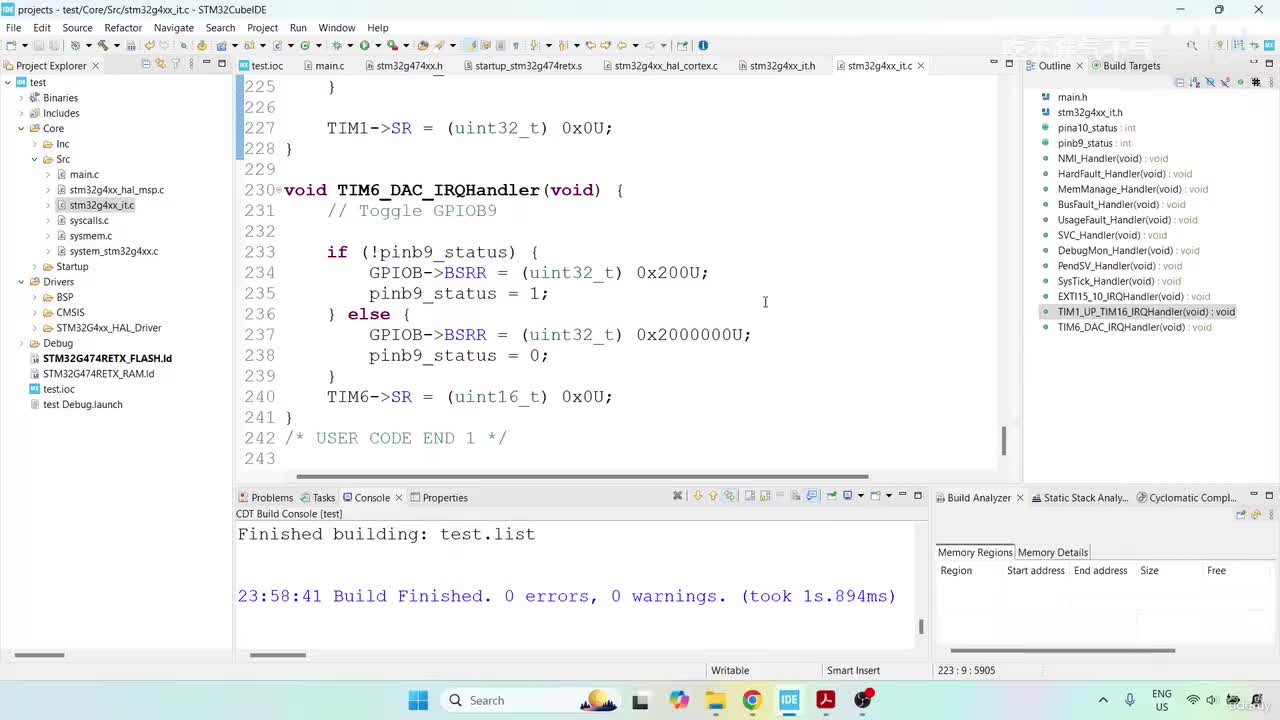Expand the CMSIS folder under Drivers
The height and width of the screenshot is (720, 1280).
click(x=34, y=312)
